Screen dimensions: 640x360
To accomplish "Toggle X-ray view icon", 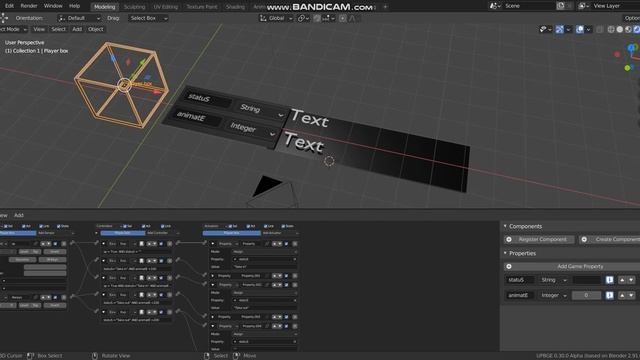I will pos(600,29).
